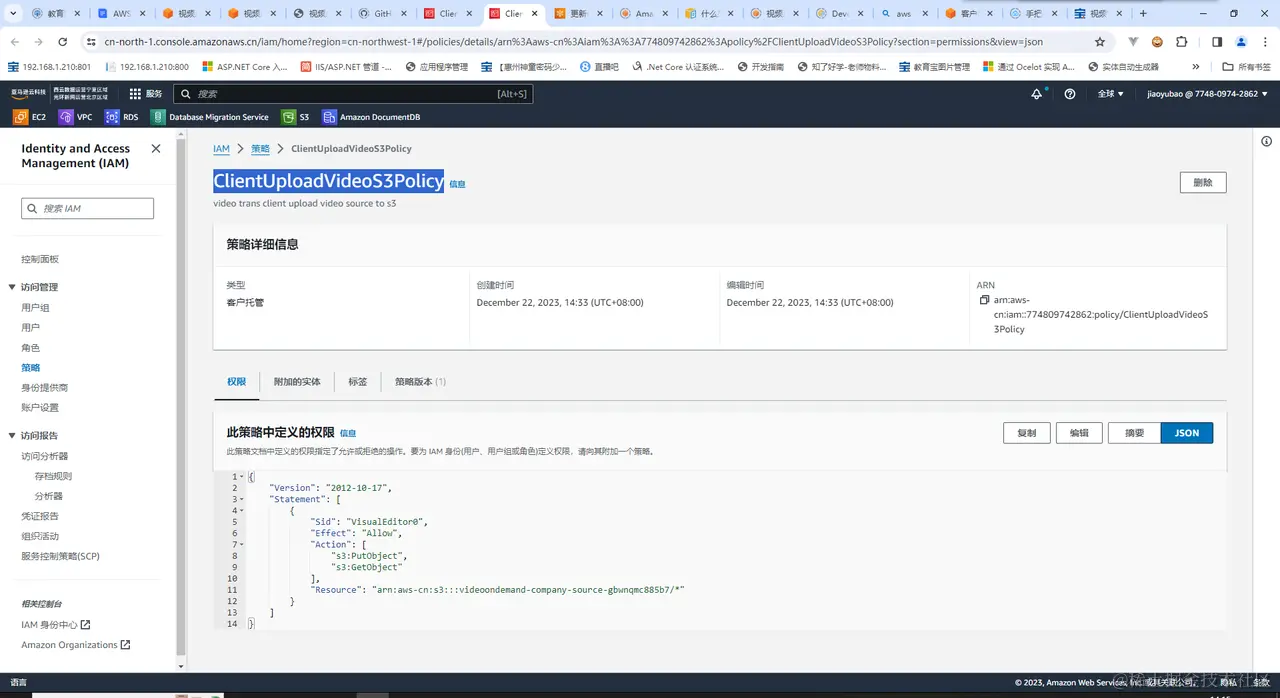Image resolution: width=1280 pixels, height=698 pixels.
Task: Open 账户设置 in the sidebar
Action: coord(40,407)
